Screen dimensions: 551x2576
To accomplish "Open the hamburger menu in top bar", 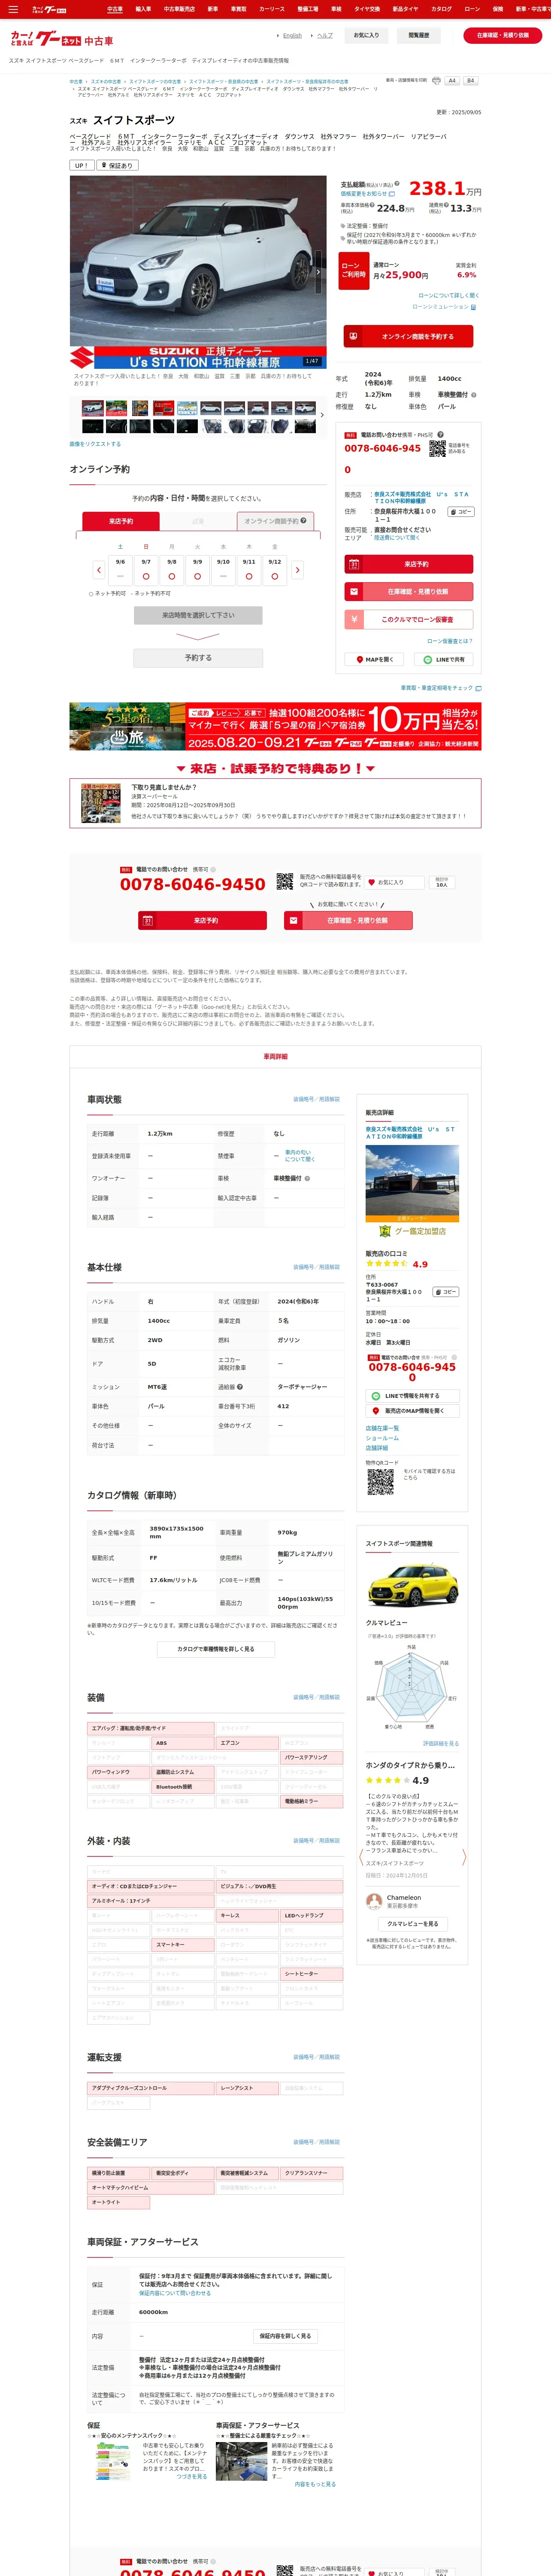I will (13, 9).
